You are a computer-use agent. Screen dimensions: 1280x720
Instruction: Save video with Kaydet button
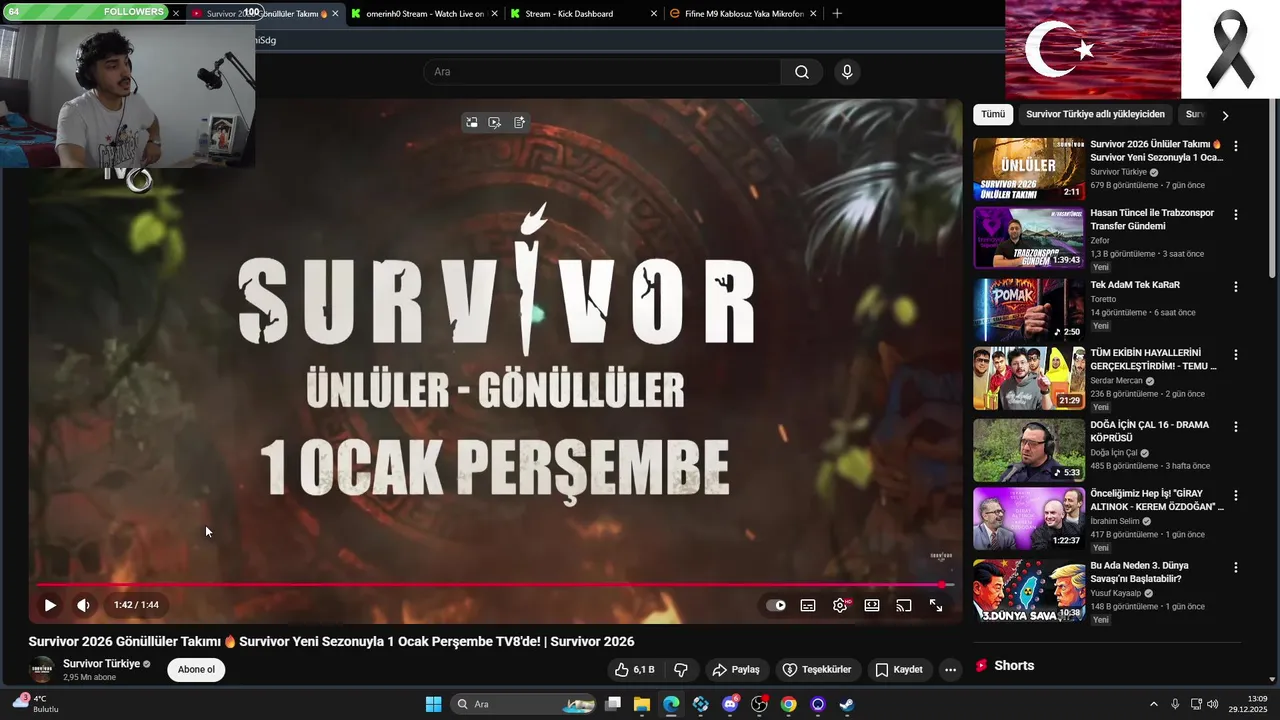pyautogui.click(x=899, y=670)
